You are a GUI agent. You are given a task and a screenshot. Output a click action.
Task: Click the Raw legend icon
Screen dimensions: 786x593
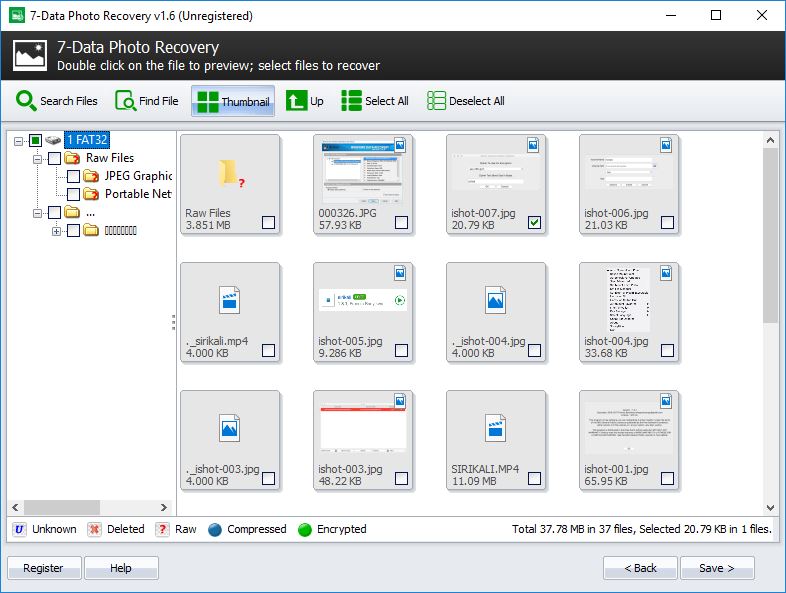click(162, 529)
